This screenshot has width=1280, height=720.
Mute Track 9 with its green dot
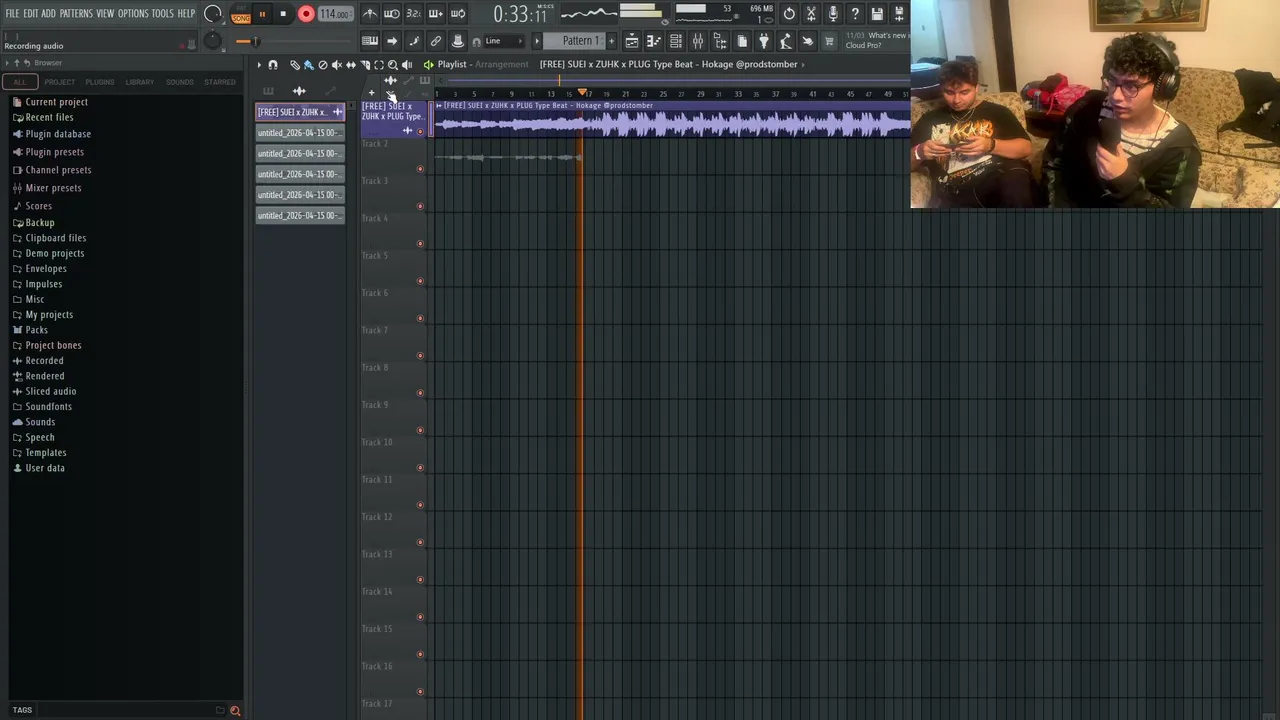tap(420, 430)
